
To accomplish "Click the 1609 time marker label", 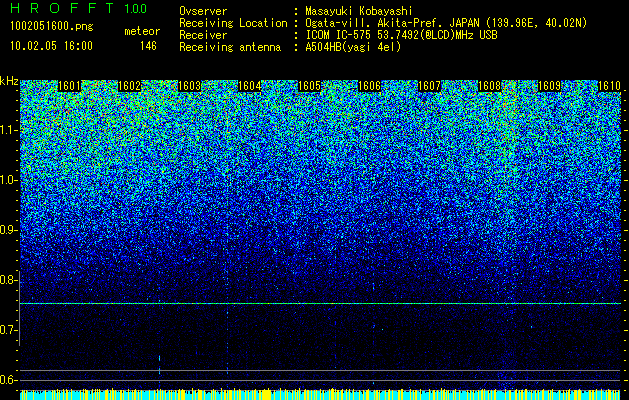I will point(550,86).
